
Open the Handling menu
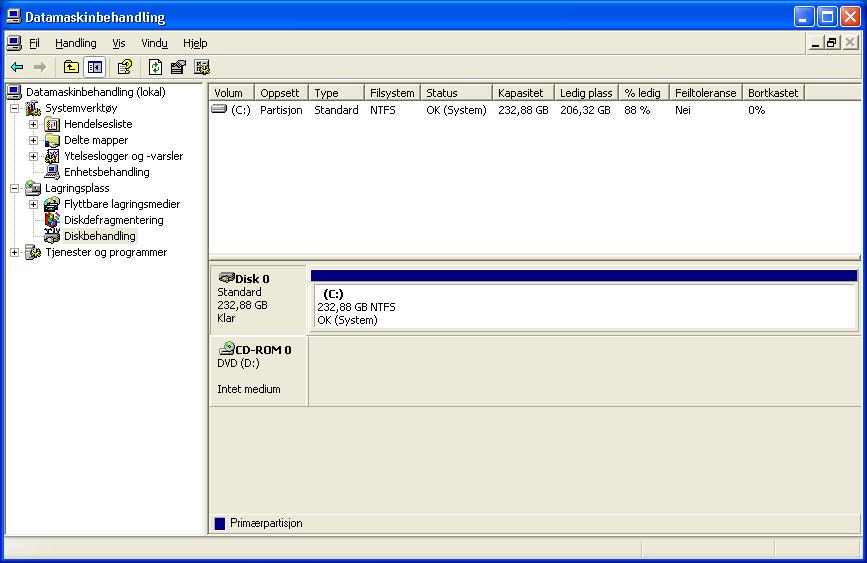point(76,43)
